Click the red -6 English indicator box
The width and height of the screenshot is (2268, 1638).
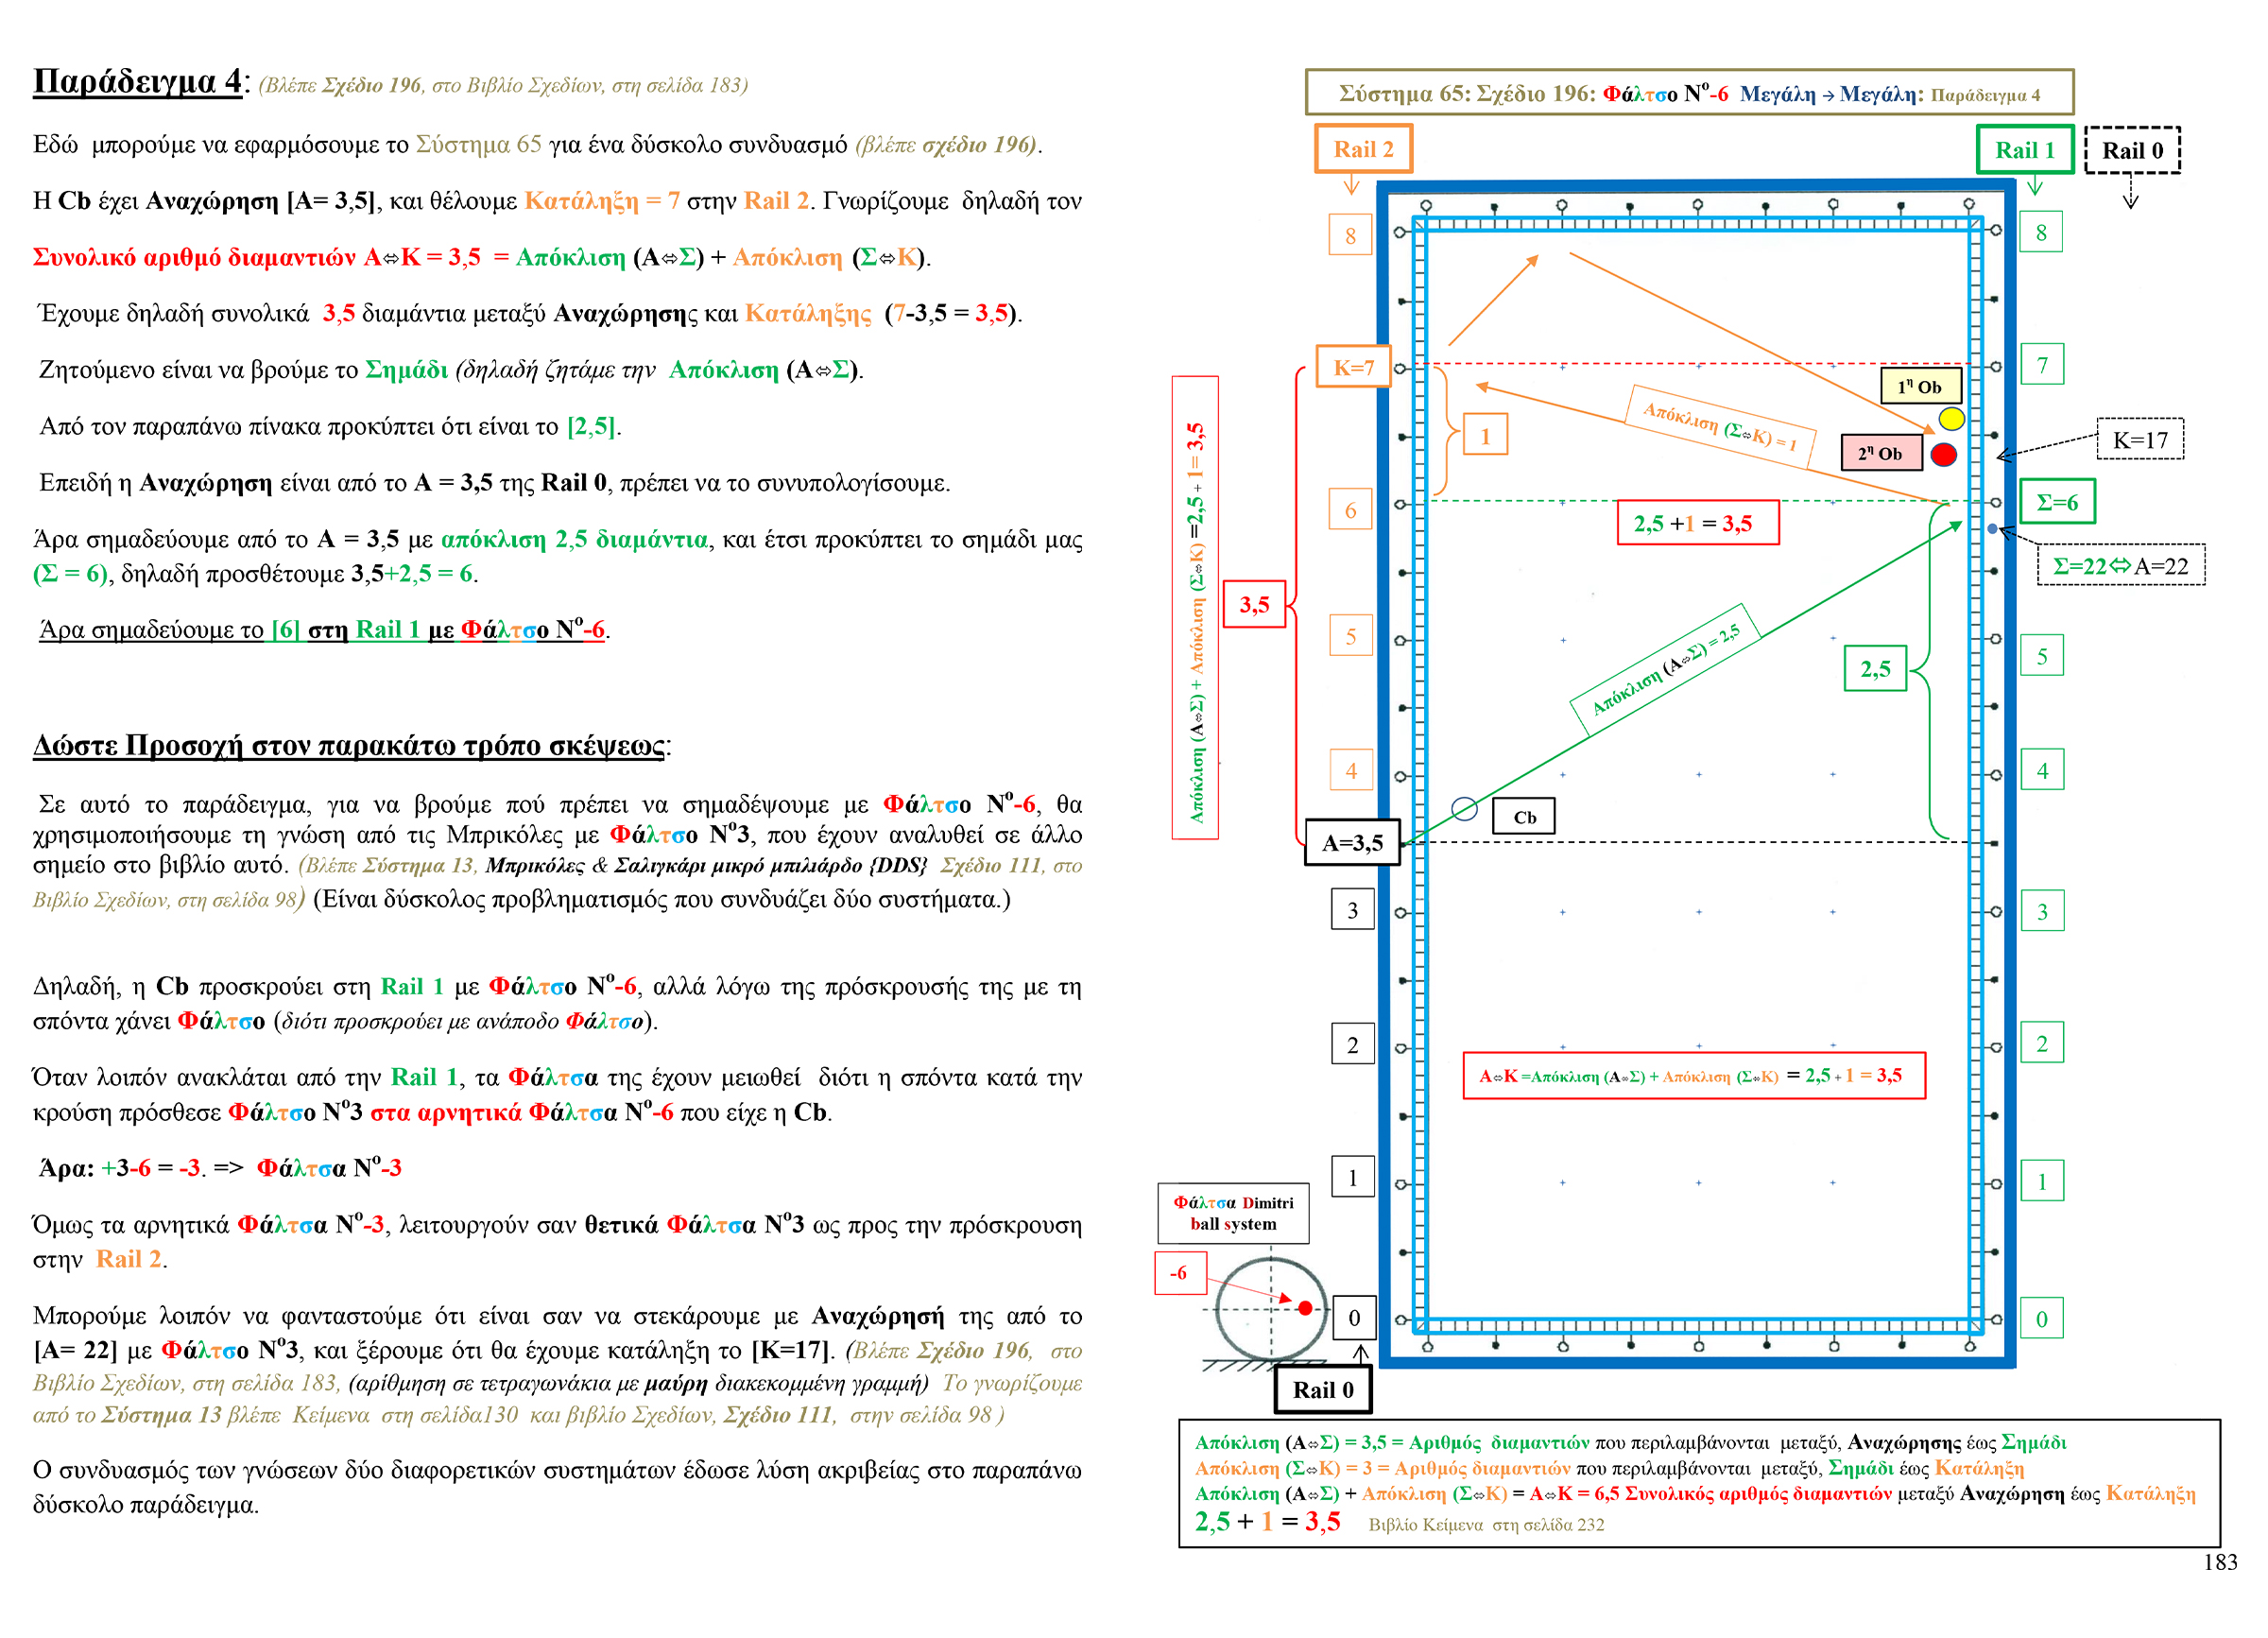point(1180,1273)
